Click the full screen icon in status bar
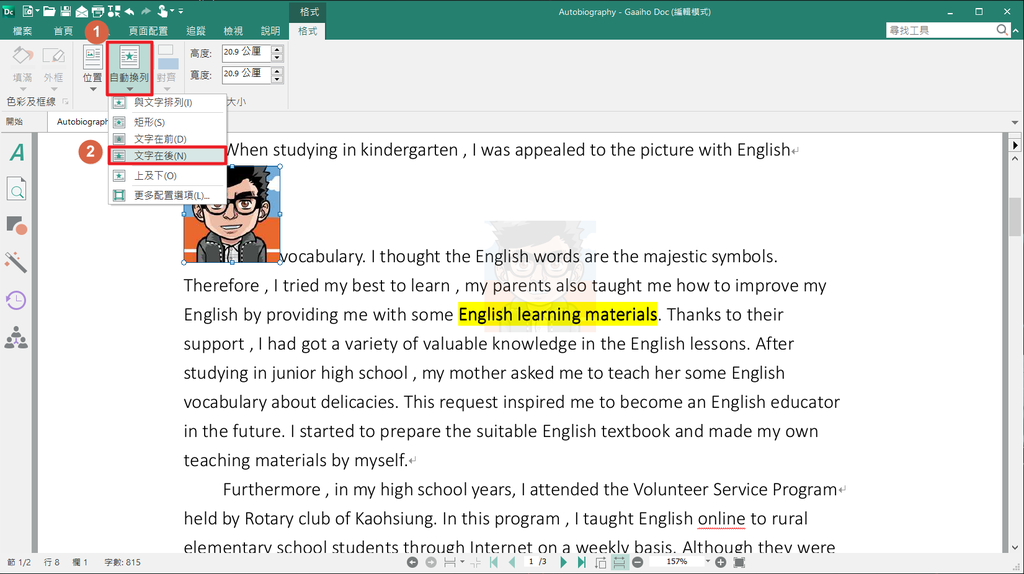 (739, 562)
